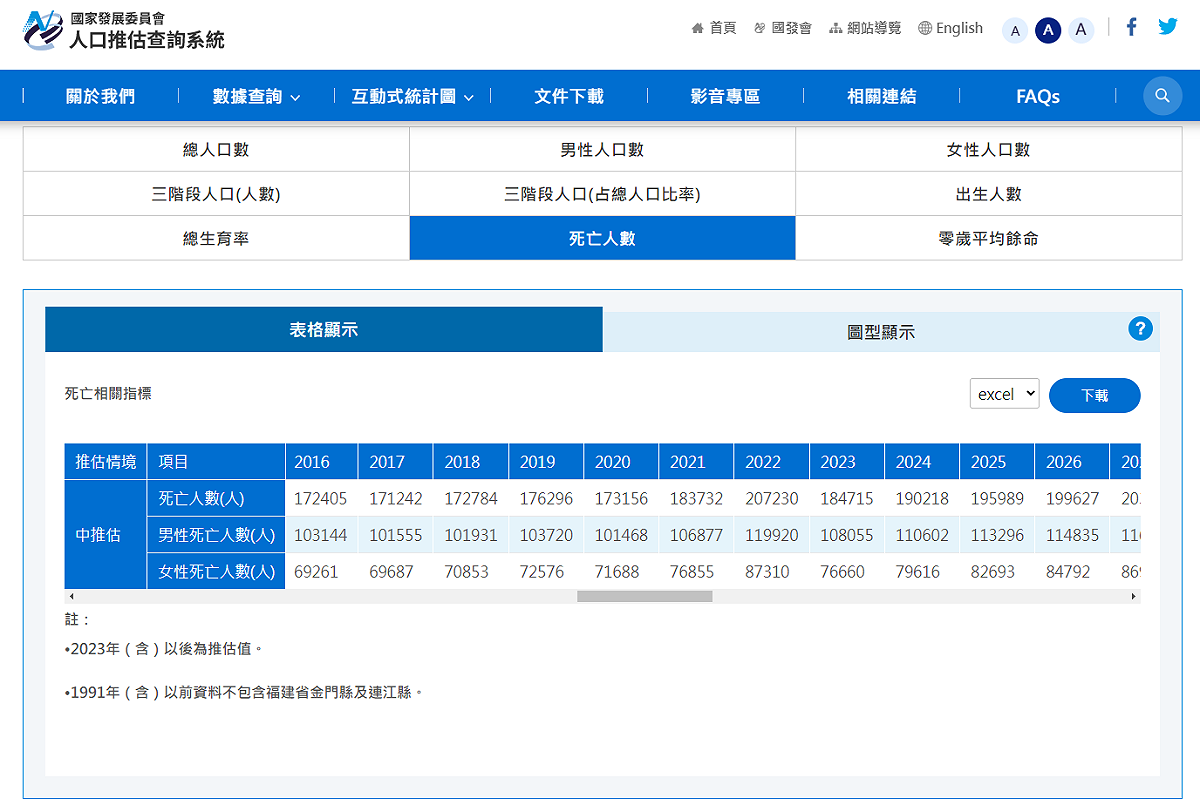The image size is (1200, 805).
Task: Select the medium font size A button
Action: click(1048, 30)
